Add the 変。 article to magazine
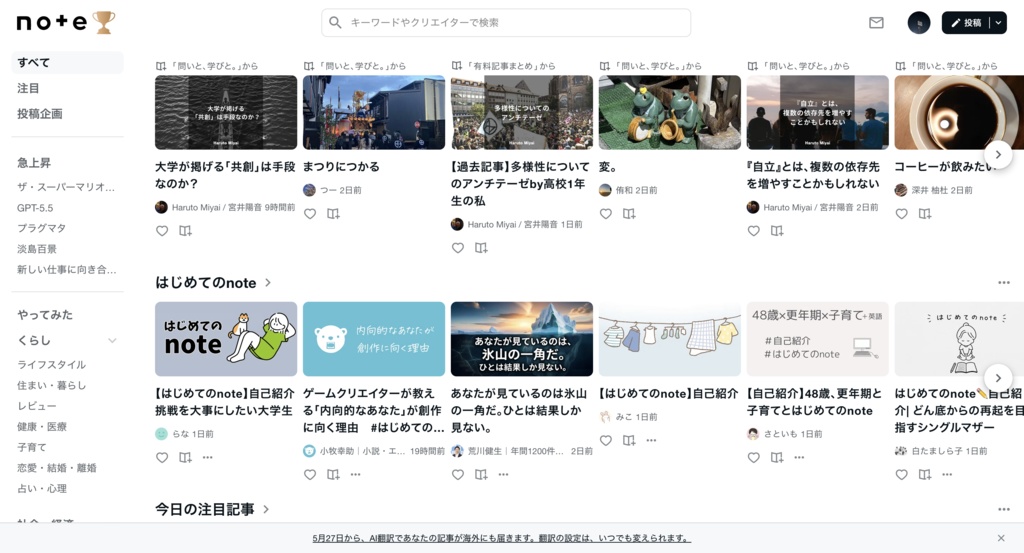 click(x=629, y=213)
